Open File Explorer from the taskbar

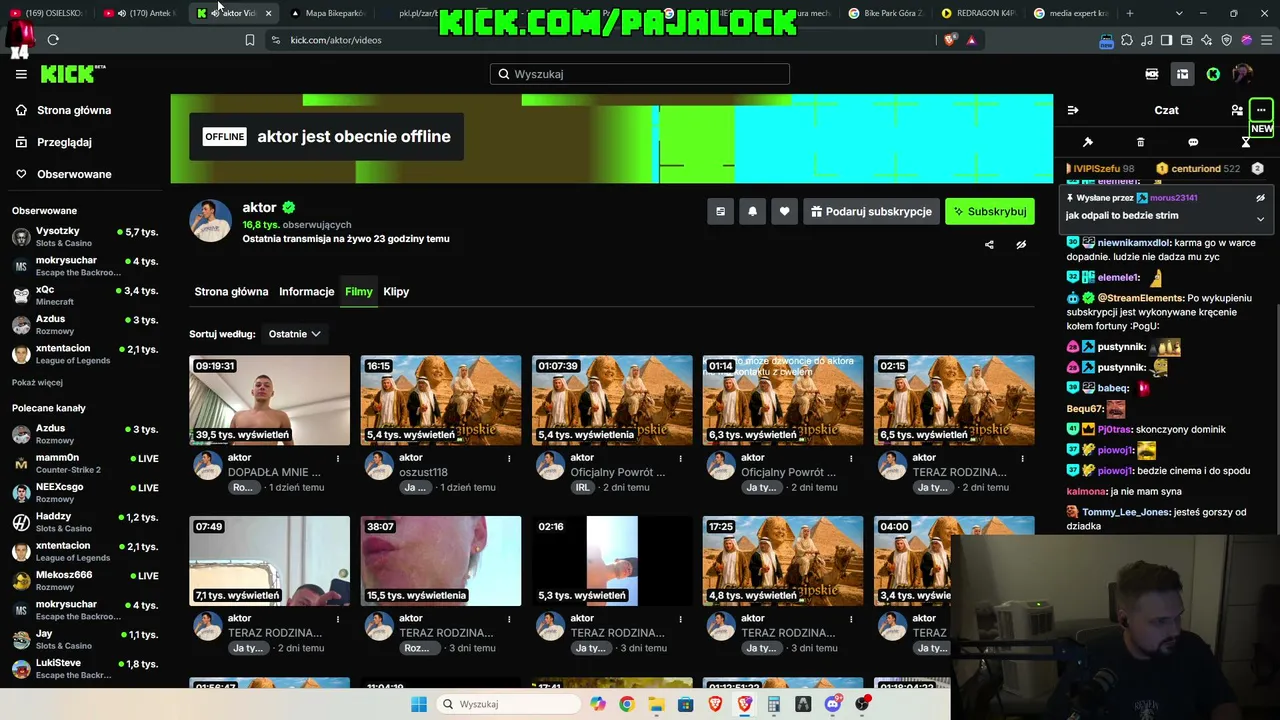[656, 704]
